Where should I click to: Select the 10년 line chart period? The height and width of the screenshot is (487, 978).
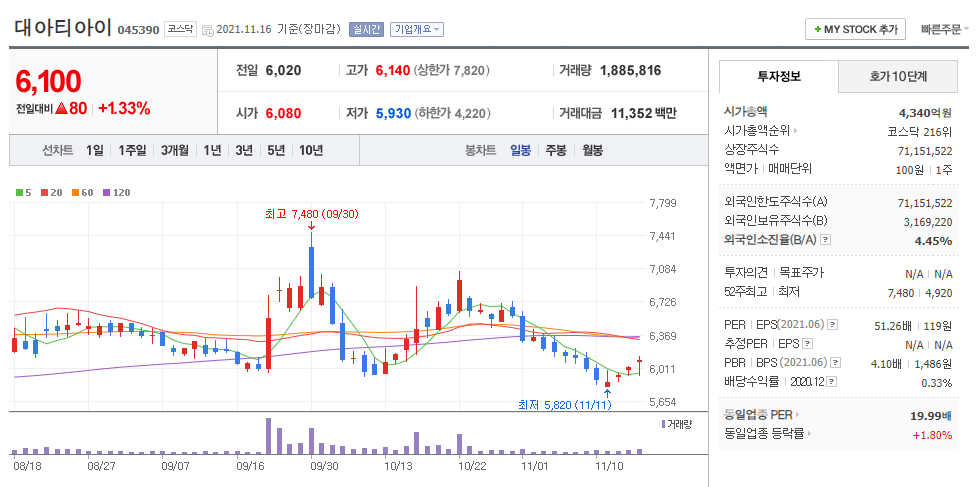311,150
